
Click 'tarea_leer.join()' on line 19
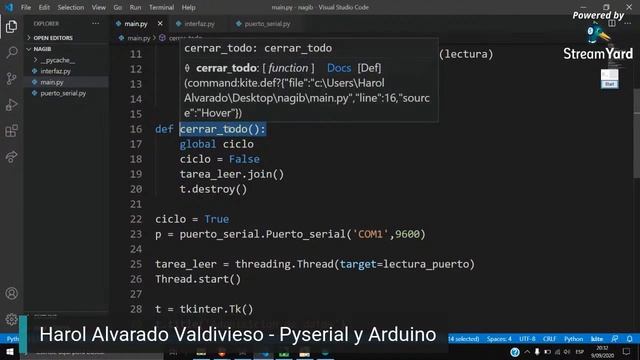click(232, 175)
